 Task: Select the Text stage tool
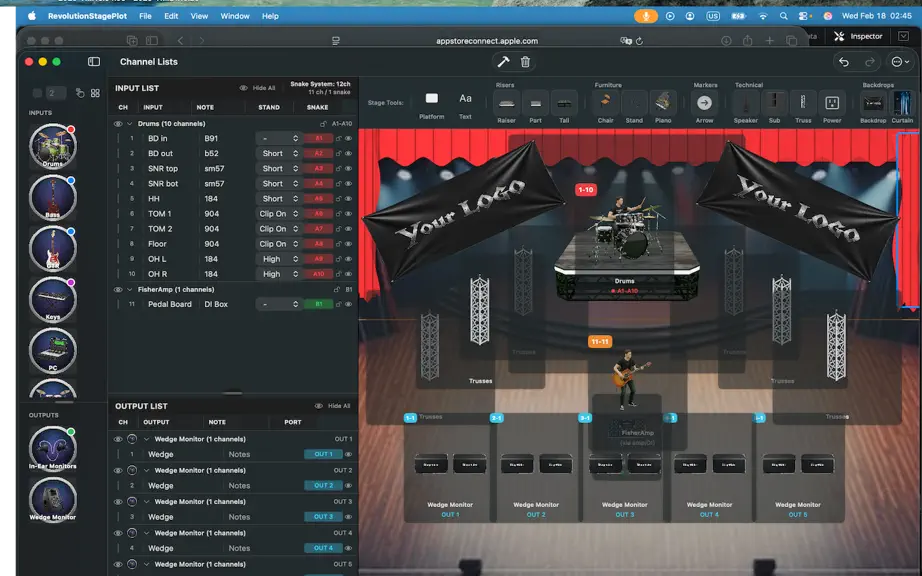[x=465, y=104]
